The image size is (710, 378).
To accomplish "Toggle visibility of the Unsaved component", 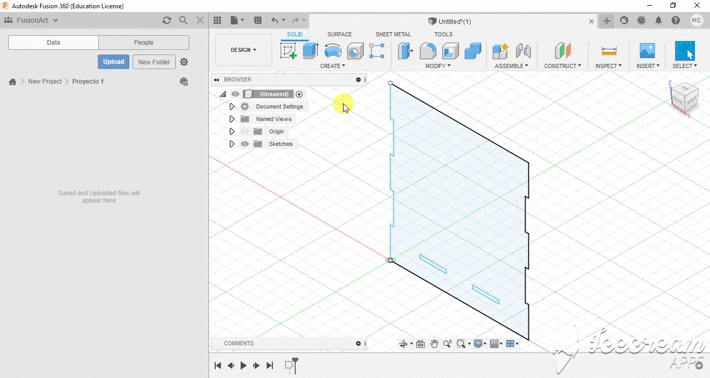I will coord(235,94).
